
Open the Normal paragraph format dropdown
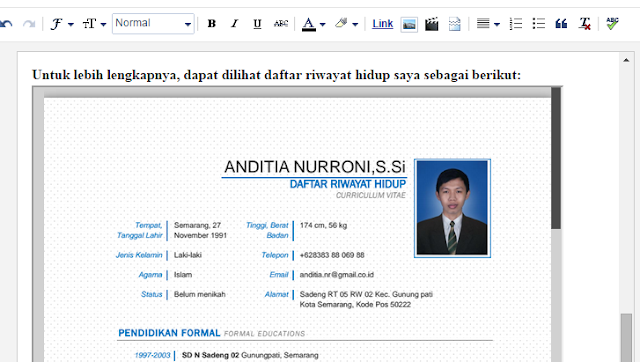click(x=153, y=24)
